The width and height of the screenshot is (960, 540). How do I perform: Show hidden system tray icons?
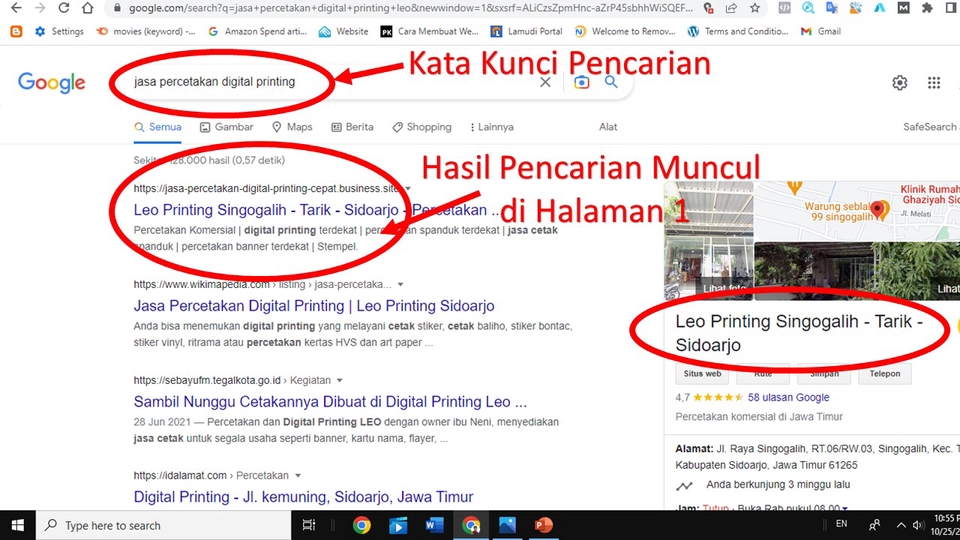click(x=901, y=525)
